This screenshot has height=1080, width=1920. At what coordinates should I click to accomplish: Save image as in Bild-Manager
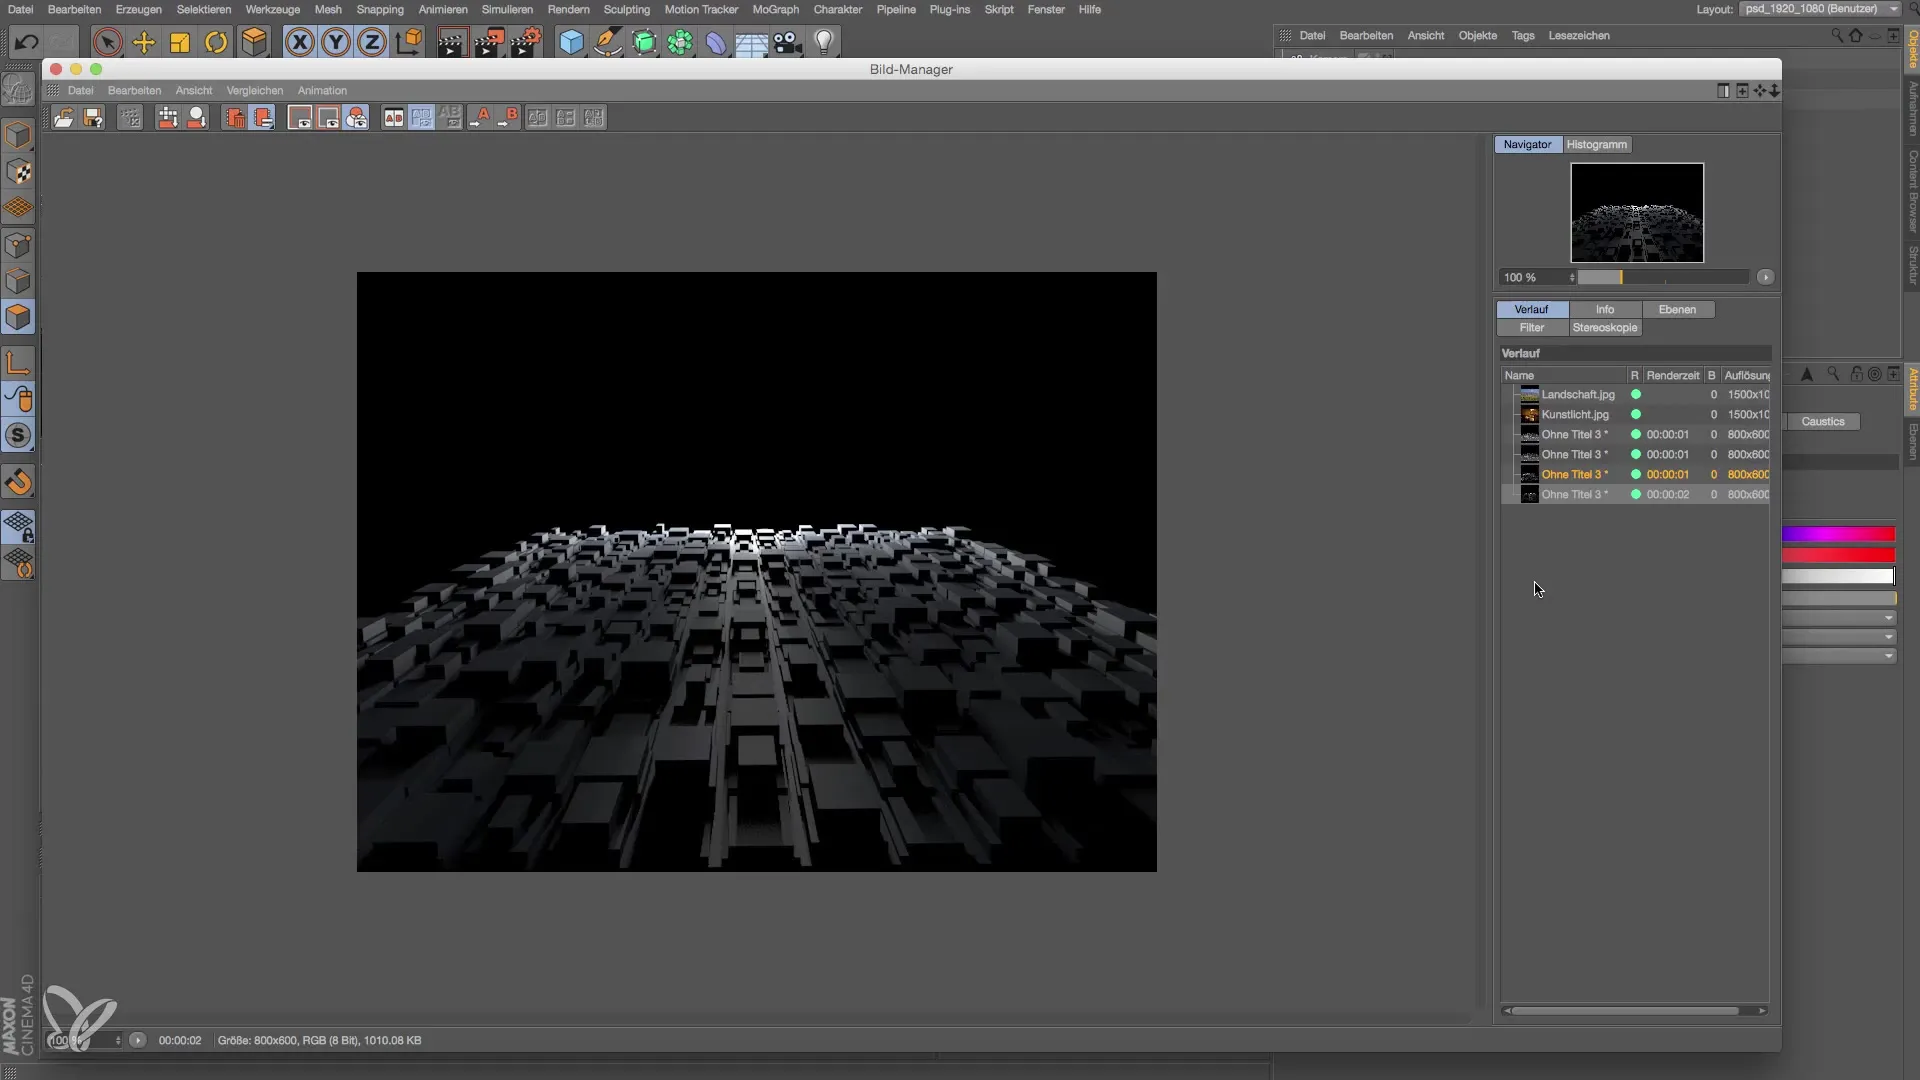click(x=93, y=118)
